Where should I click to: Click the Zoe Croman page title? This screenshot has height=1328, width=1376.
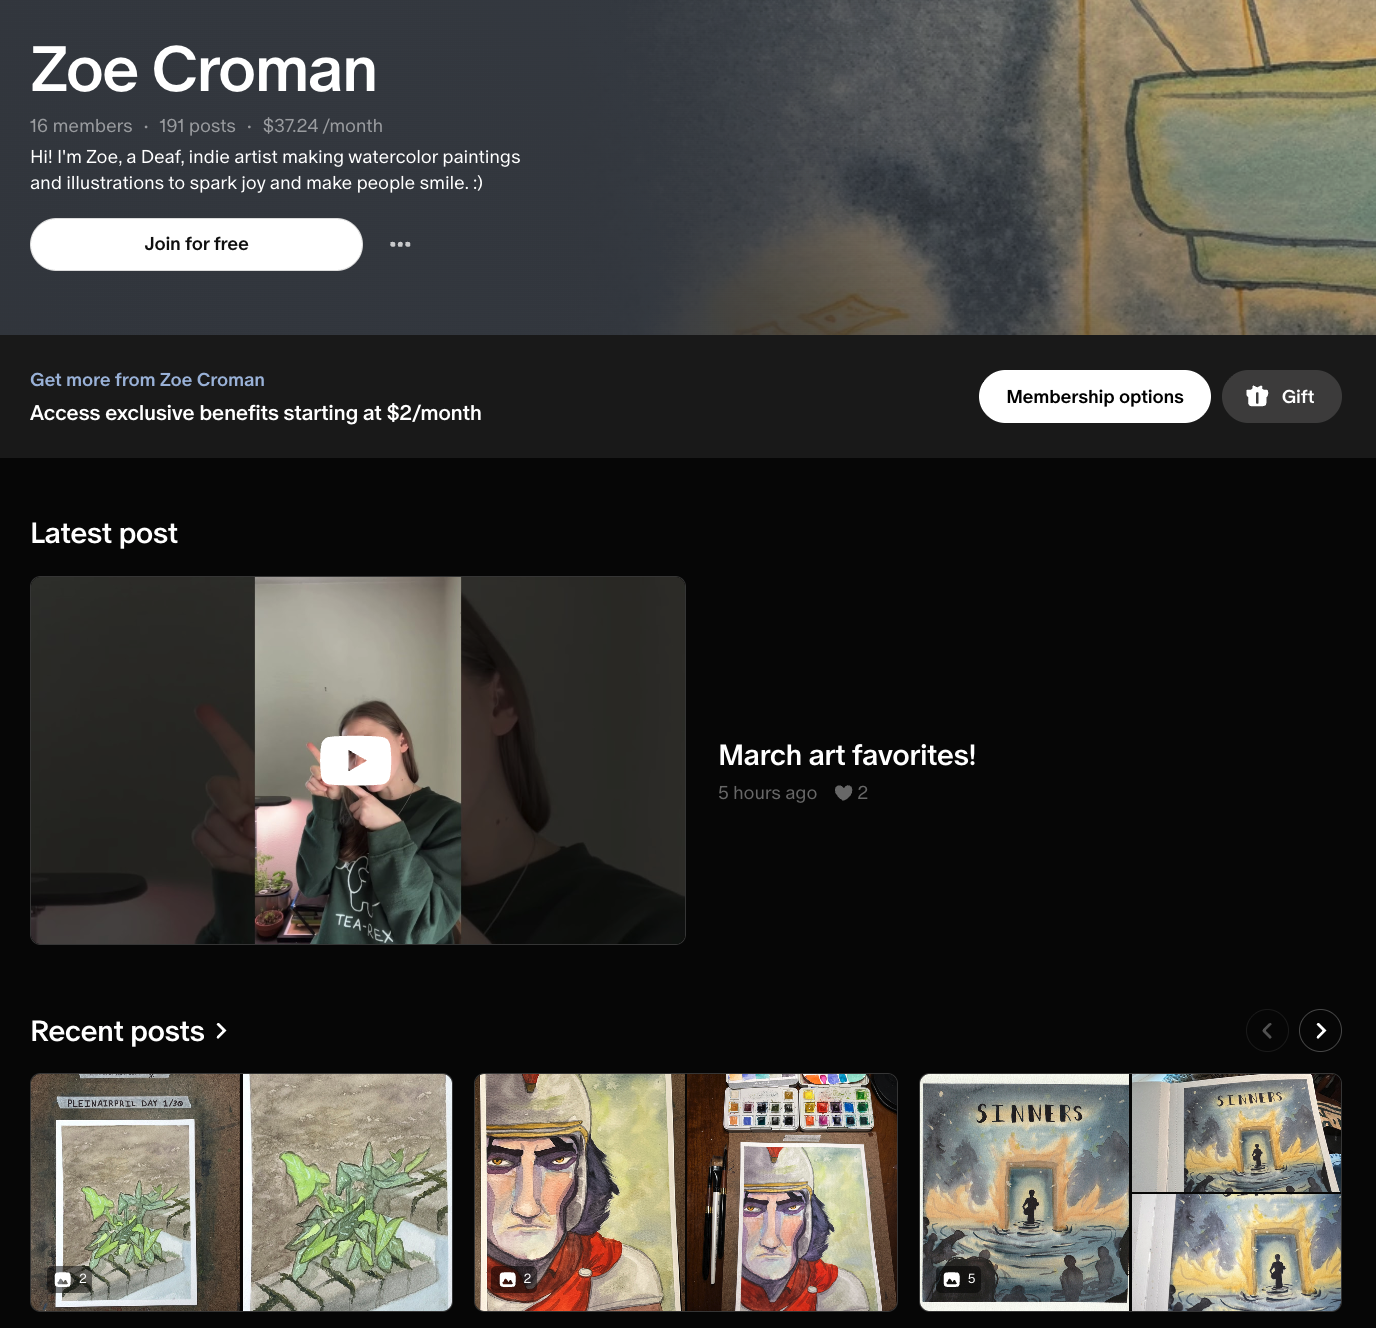point(203,69)
